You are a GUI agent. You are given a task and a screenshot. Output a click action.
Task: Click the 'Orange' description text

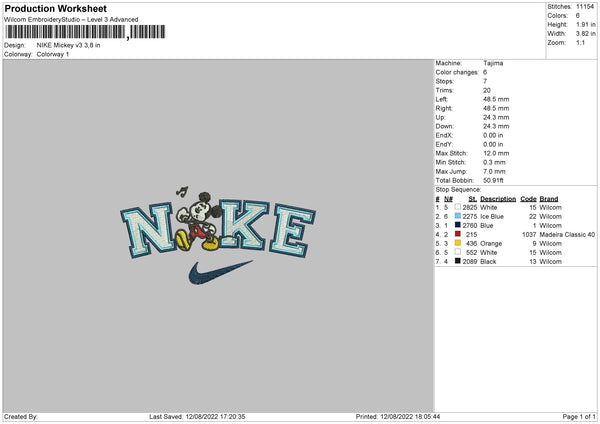pos(491,244)
